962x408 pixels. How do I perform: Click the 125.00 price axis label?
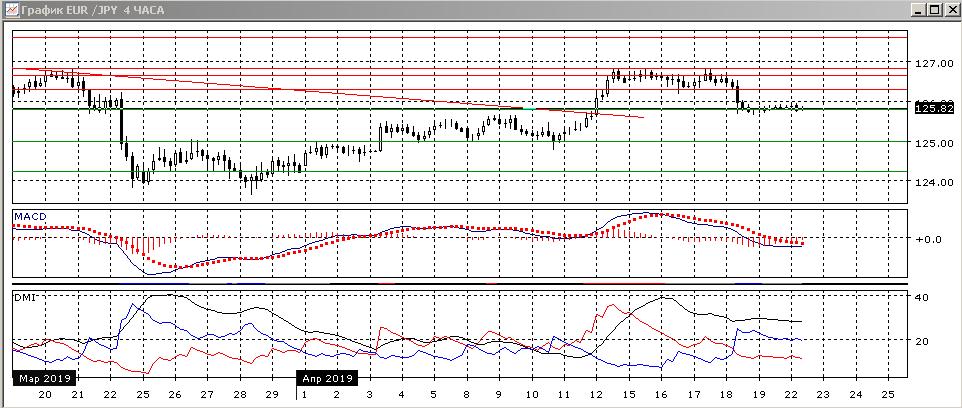click(x=929, y=143)
